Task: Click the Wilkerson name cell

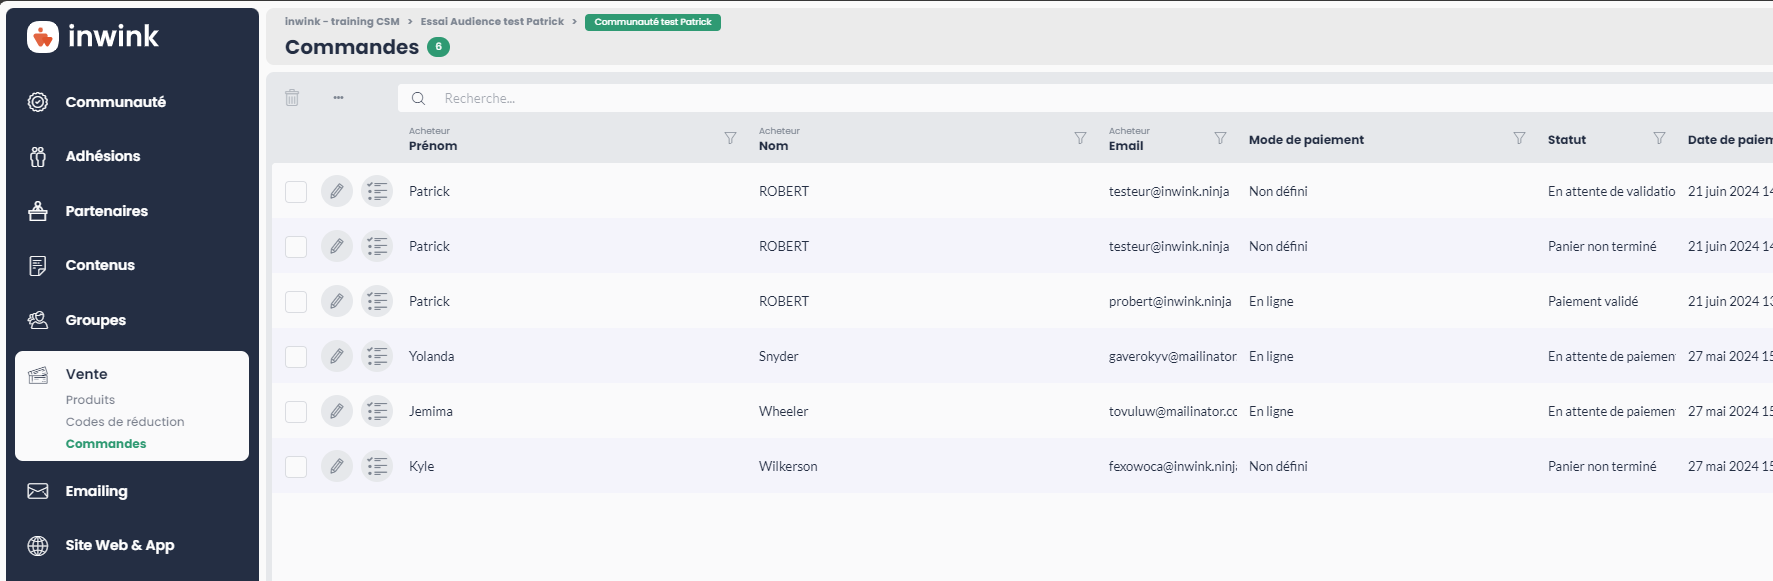Action: (x=788, y=466)
